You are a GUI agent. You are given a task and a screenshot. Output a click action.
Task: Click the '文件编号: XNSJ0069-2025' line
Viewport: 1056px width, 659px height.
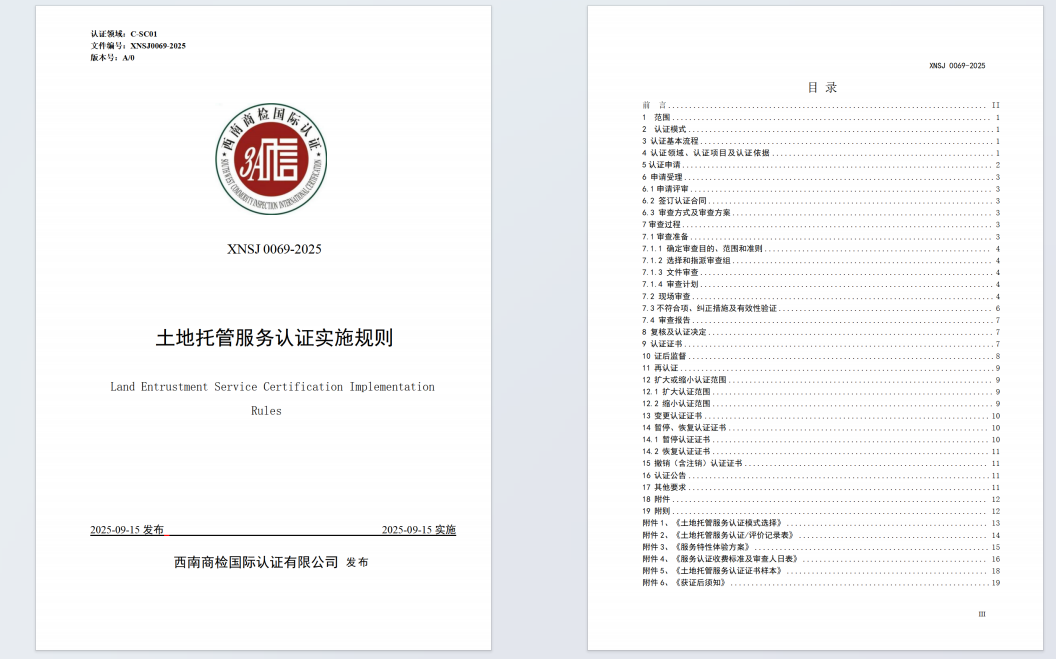coord(138,46)
